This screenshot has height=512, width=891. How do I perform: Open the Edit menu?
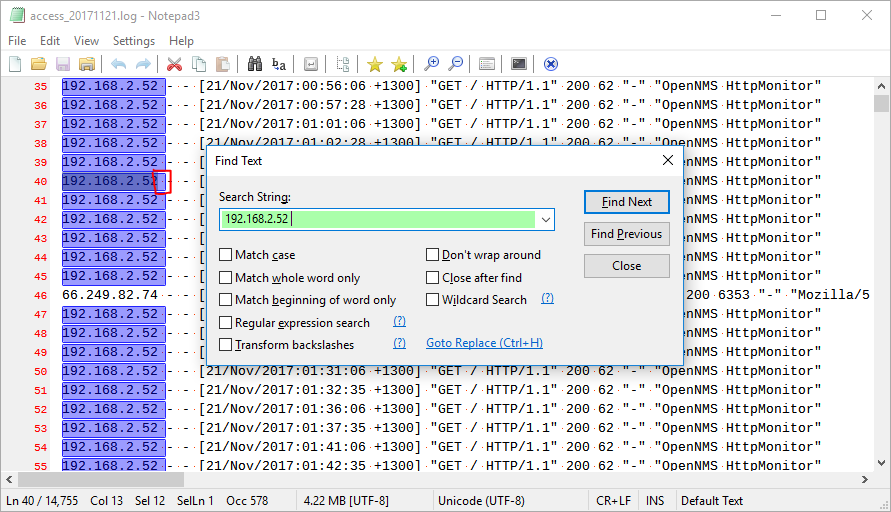point(50,41)
